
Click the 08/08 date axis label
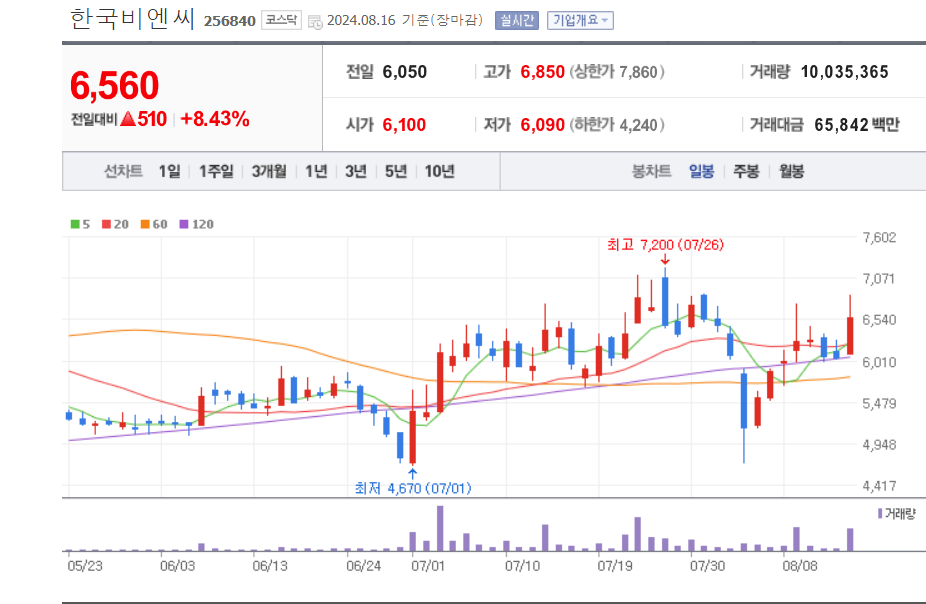click(800, 566)
